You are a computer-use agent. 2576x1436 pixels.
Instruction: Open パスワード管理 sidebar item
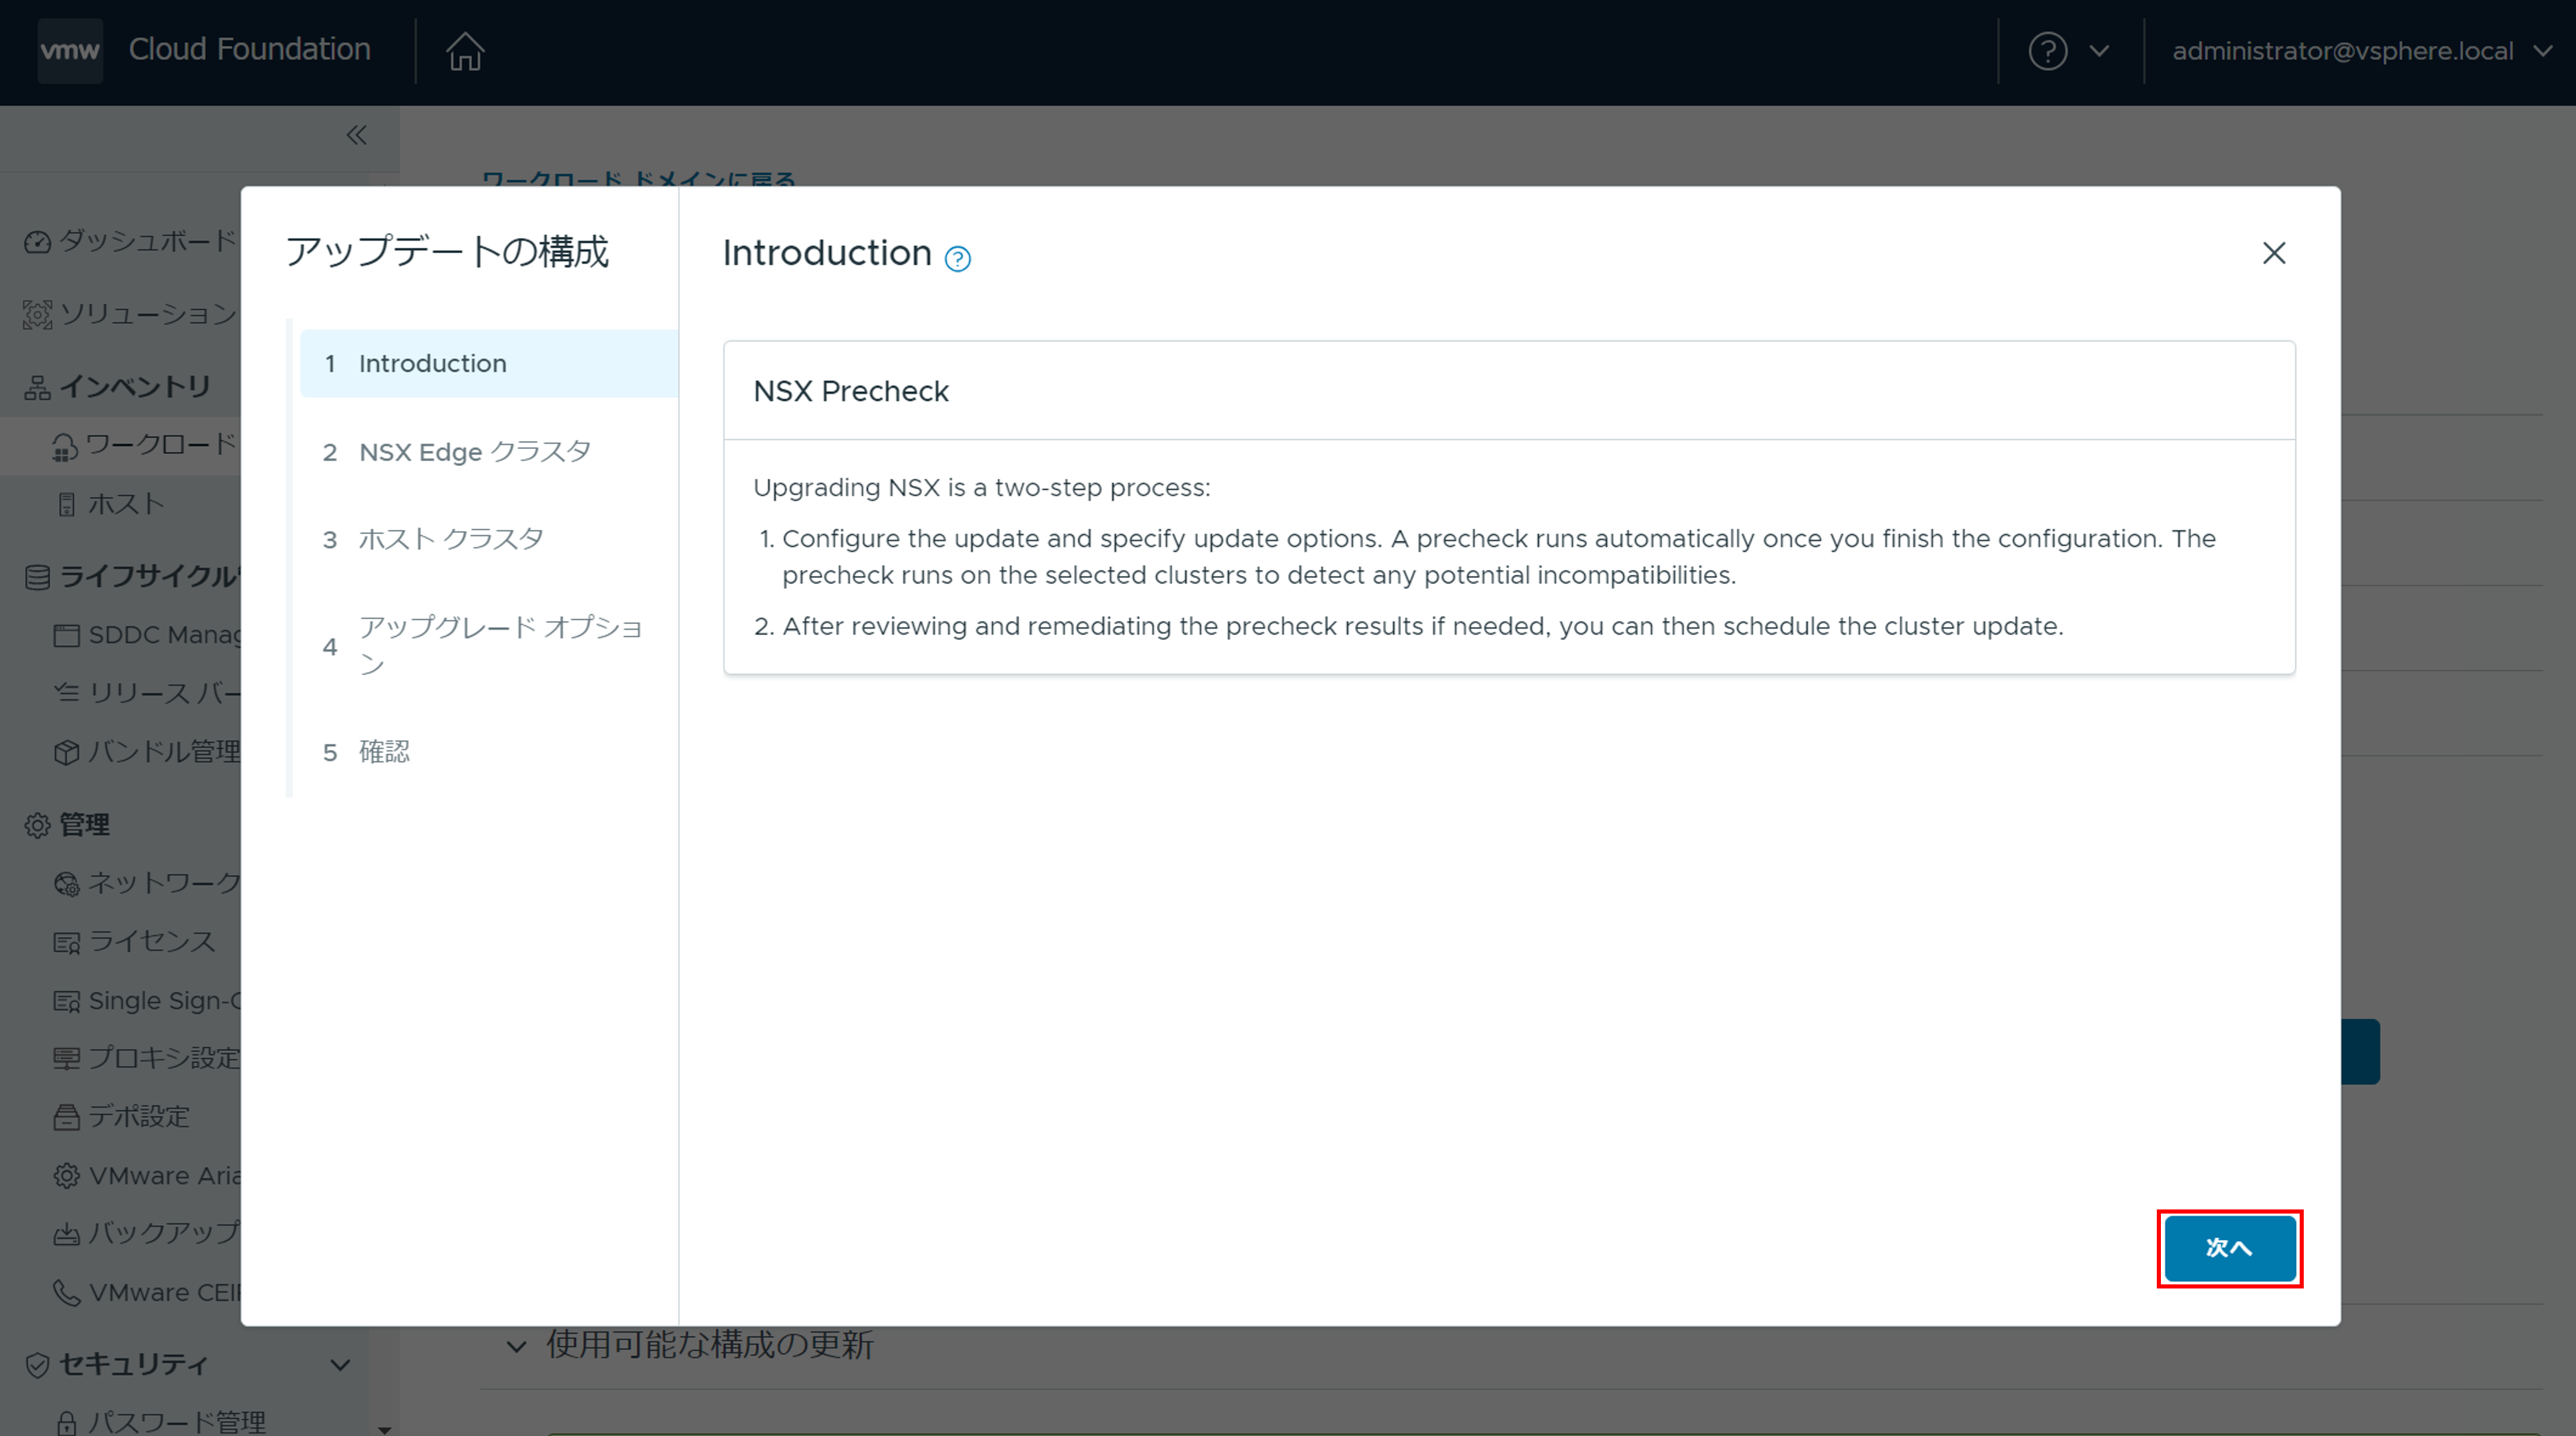[x=160, y=1421]
